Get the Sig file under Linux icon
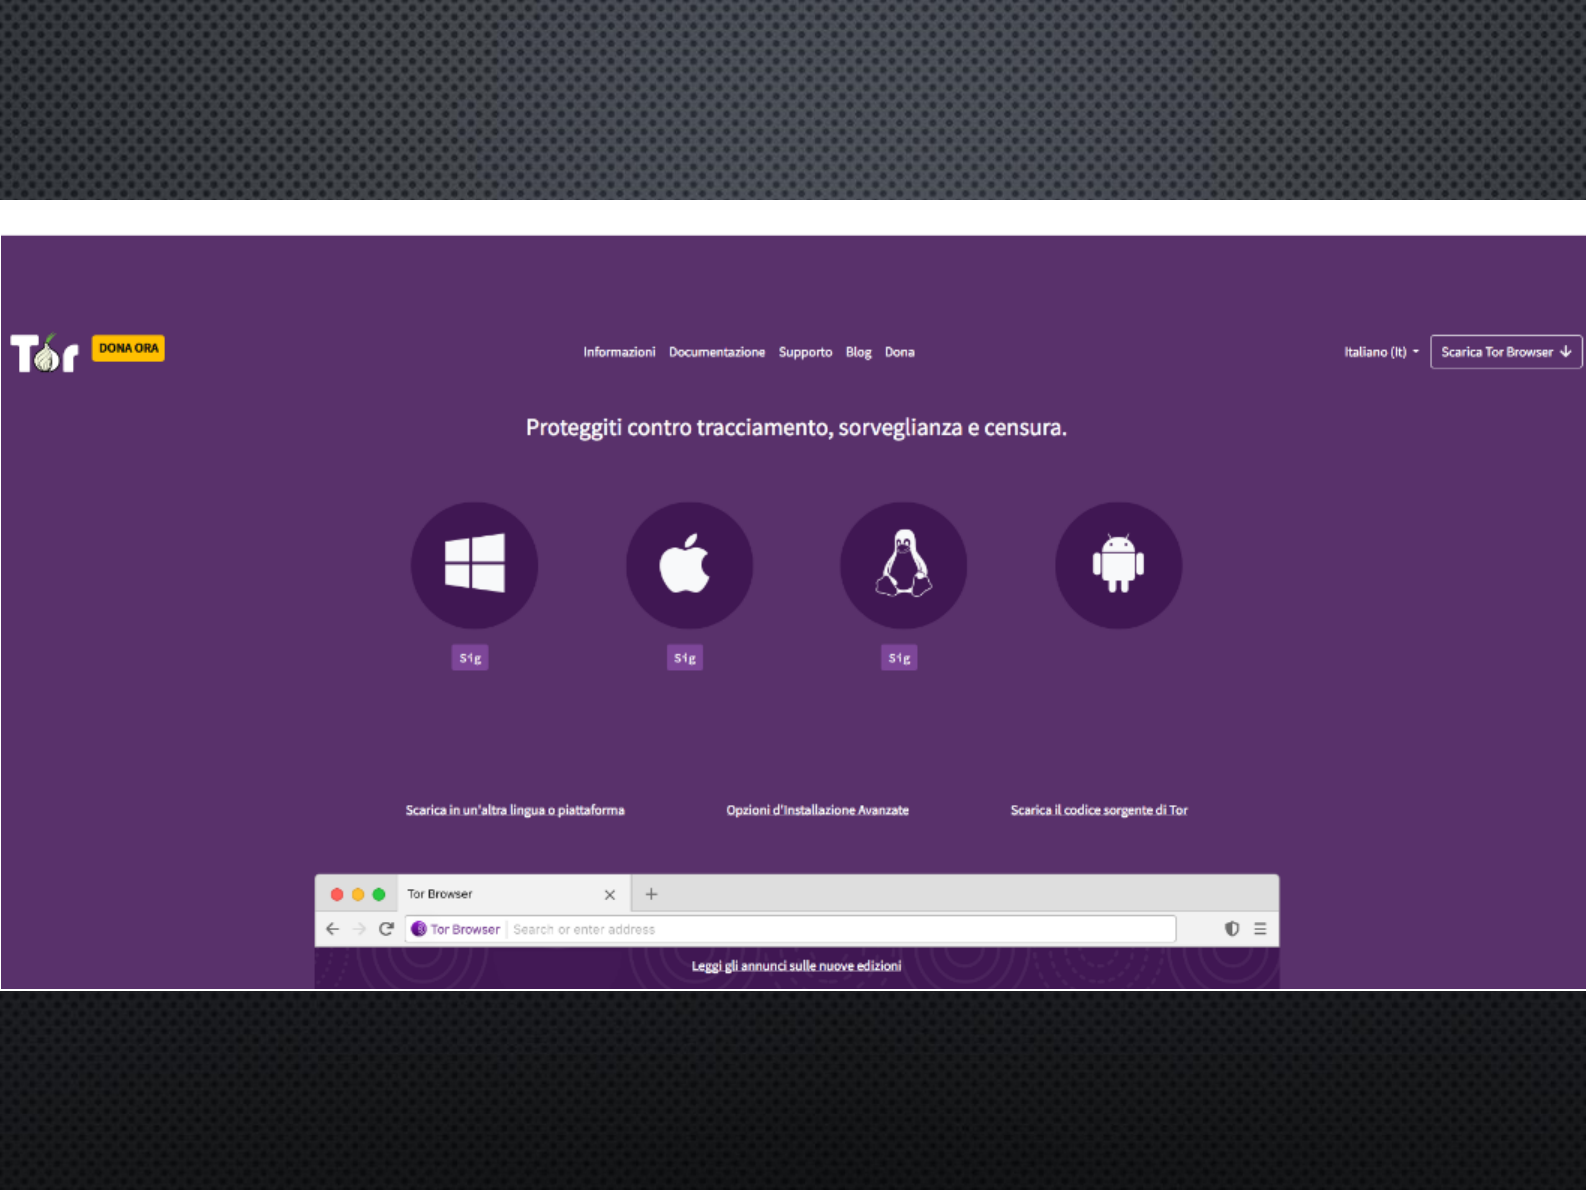This screenshot has height=1190, width=1586. coord(899,658)
